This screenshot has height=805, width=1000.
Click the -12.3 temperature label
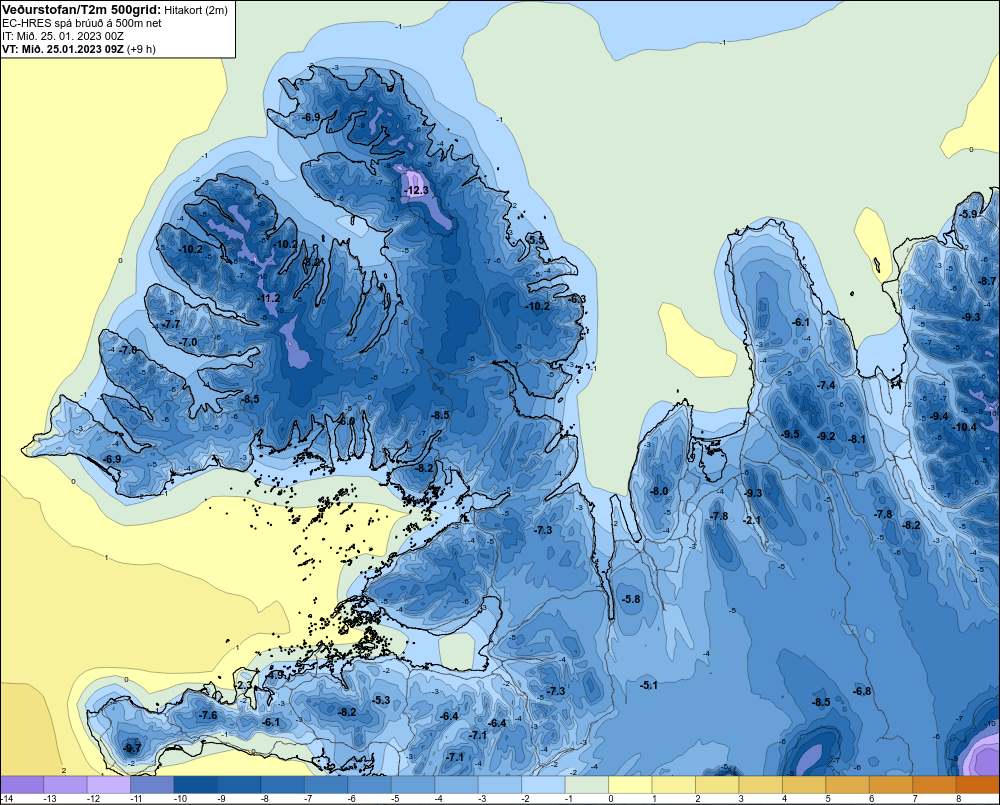(x=417, y=190)
